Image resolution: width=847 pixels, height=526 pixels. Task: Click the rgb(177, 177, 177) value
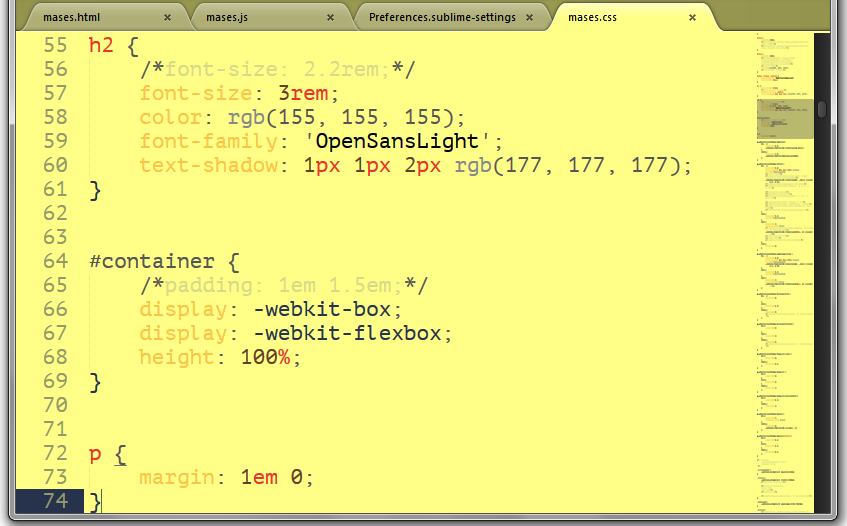pos(567,165)
